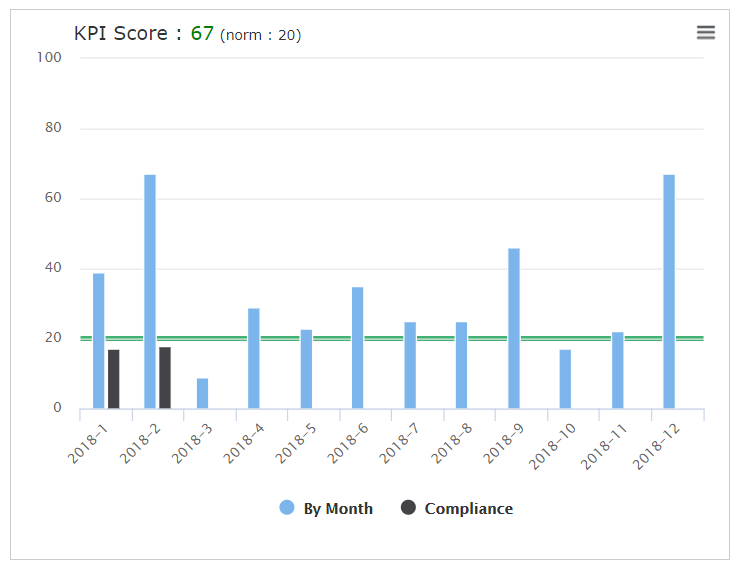Click the x-axis label 2018-11
The width and height of the screenshot is (744, 568).
[604, 447]
